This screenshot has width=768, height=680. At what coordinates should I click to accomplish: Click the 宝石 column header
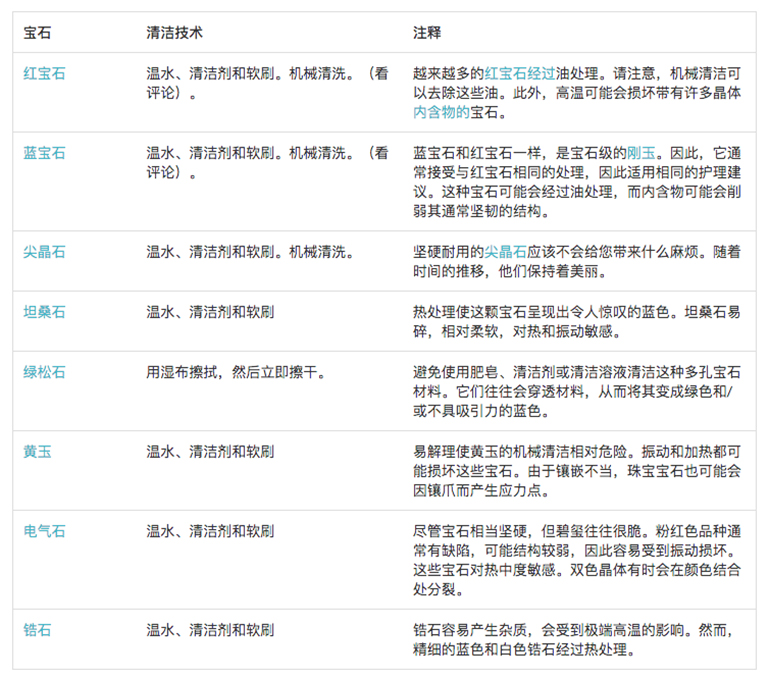coord(37,32)
